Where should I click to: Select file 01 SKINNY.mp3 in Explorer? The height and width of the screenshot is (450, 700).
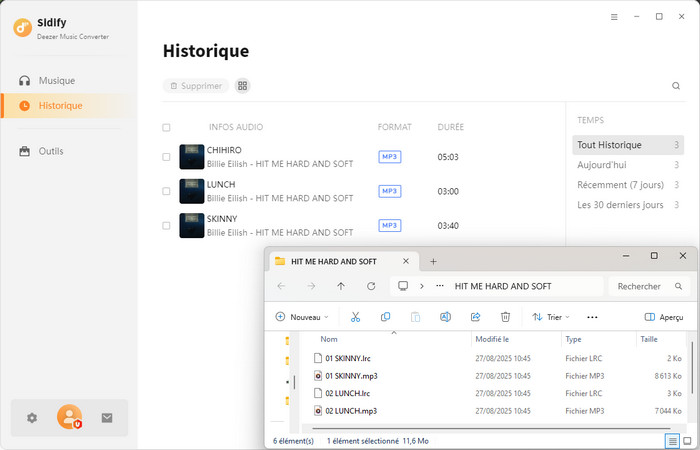351,376
